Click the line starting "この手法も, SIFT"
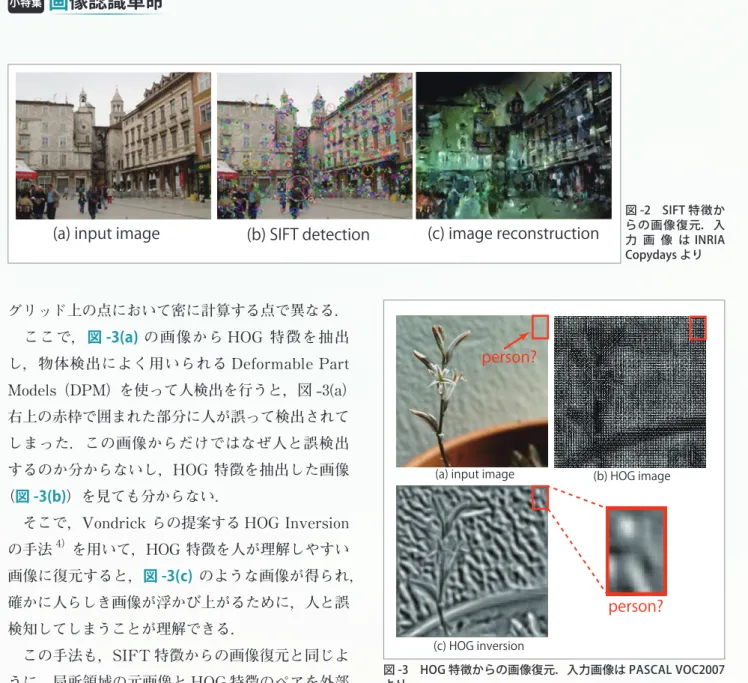748x683 pixels. click(186, 656)
